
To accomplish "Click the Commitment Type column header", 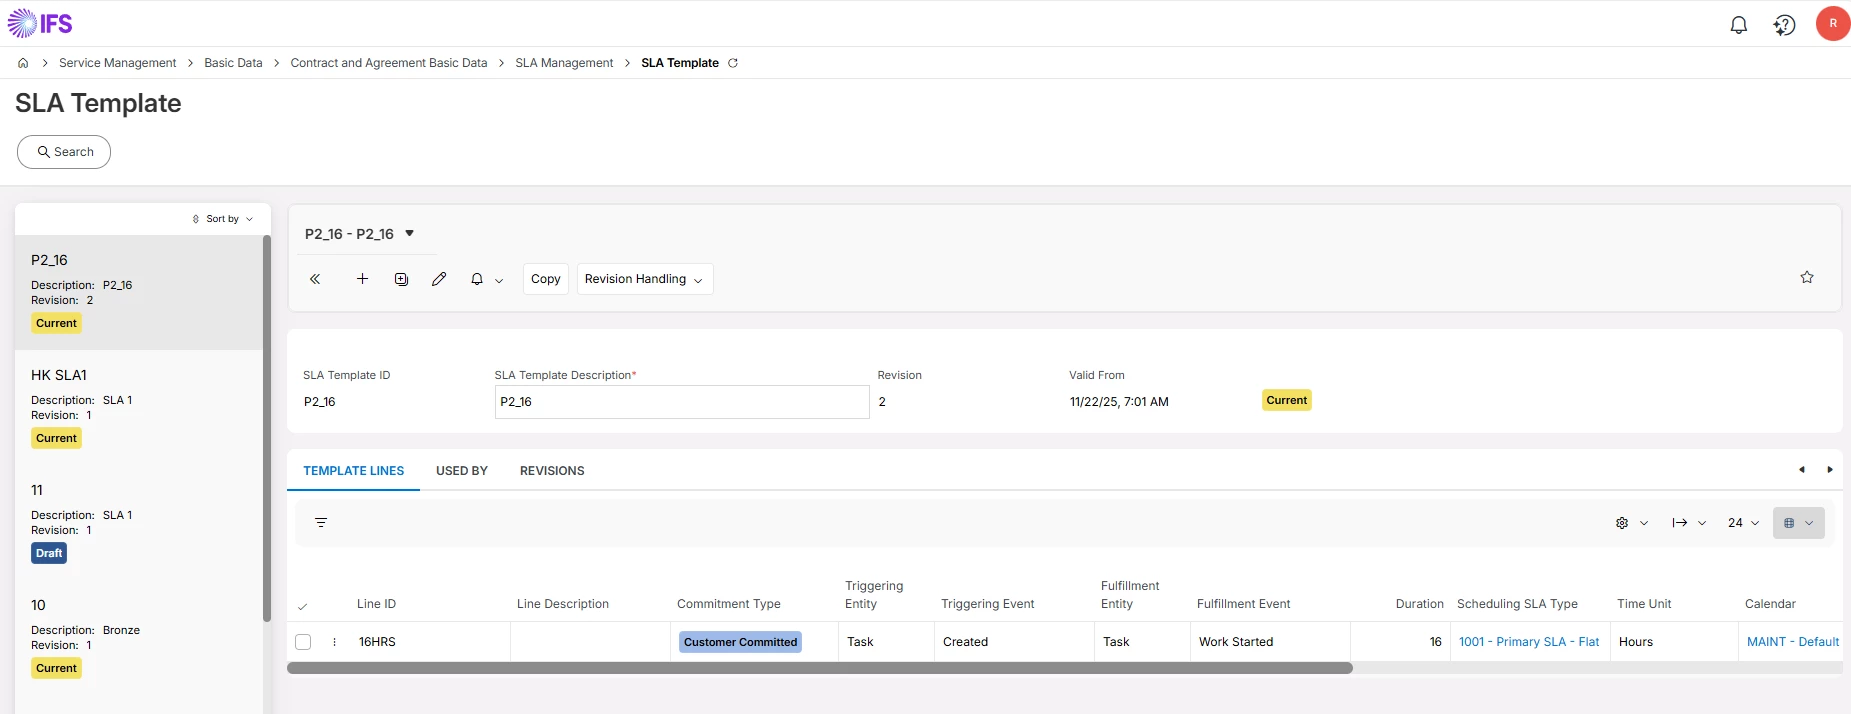I will pyautogui.click(x=729, y=604).
